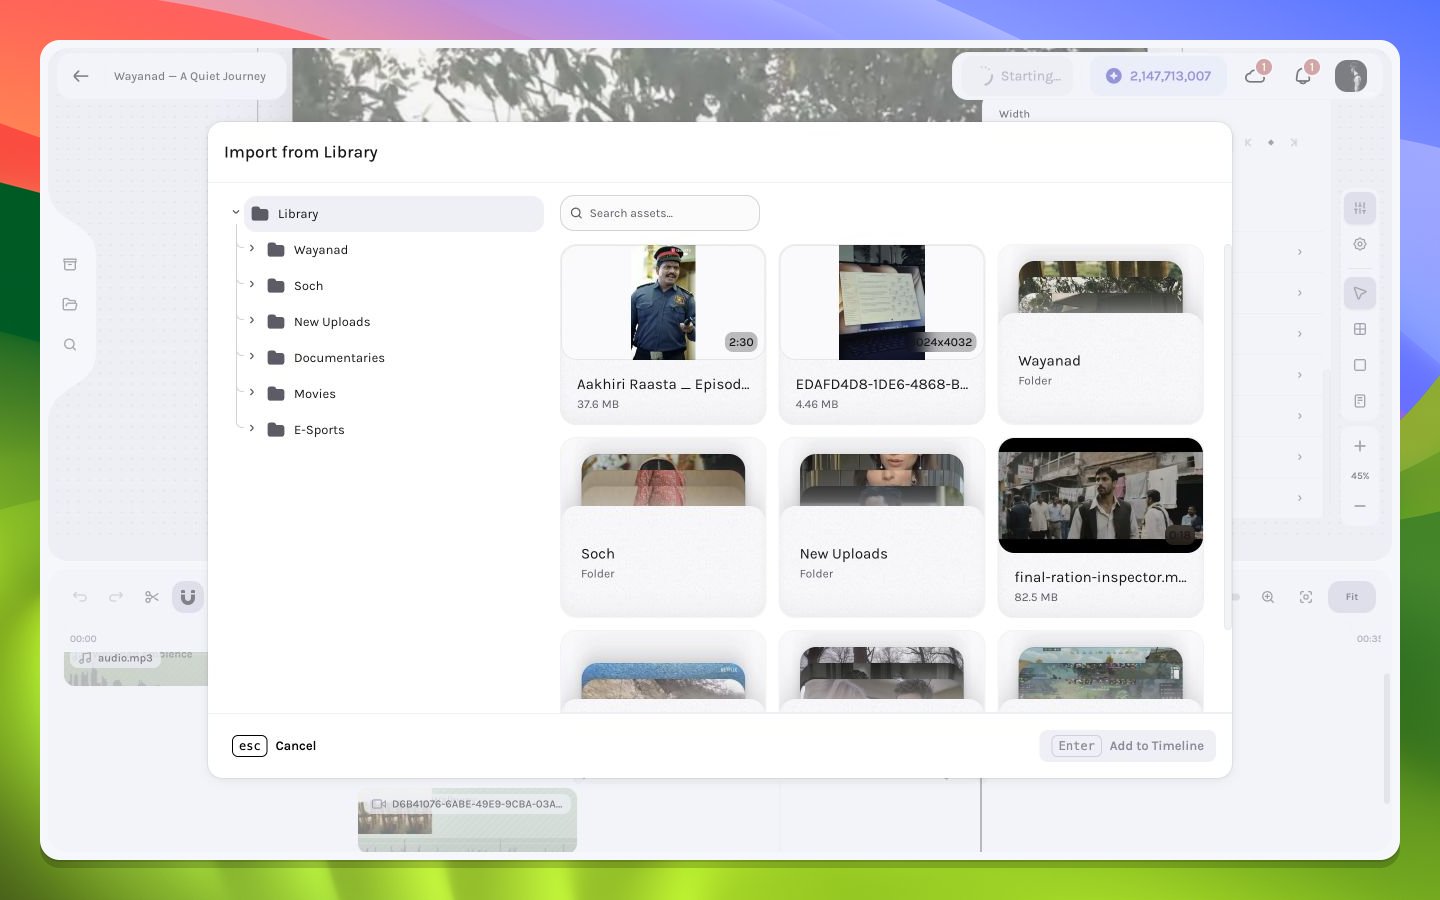This screenshot has height=900, width=1440.
Task: Select the grid layout tool icon
Action: click(1360, 329)
